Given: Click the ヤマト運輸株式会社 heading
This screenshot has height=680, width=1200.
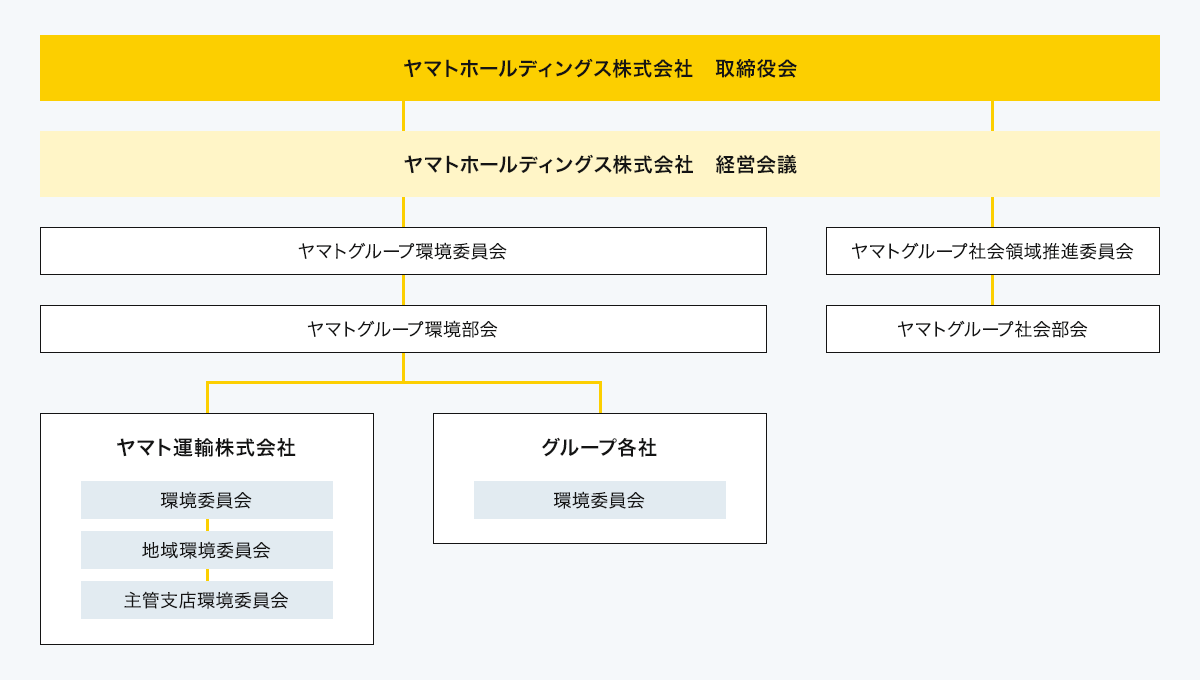Looking at the screenshot, I should pos(206,448).
